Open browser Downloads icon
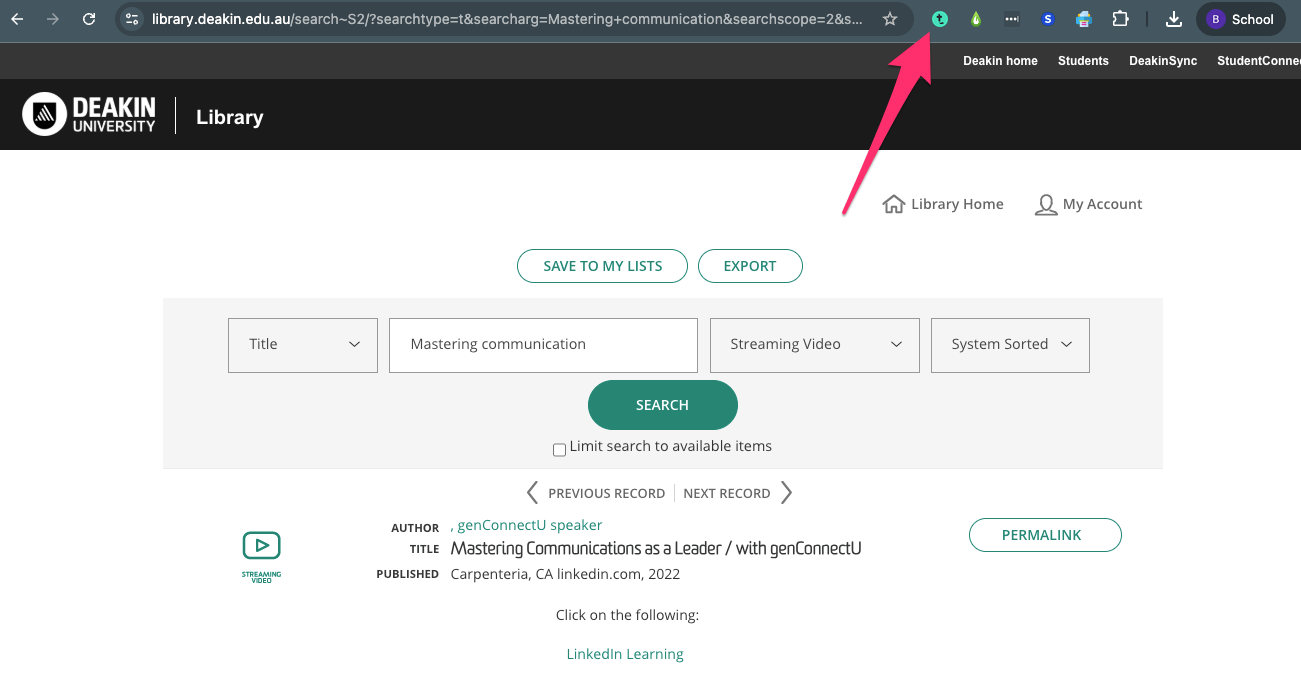Image resolution: width=1301 pixels, height=676 pixels. point(1174,19)
